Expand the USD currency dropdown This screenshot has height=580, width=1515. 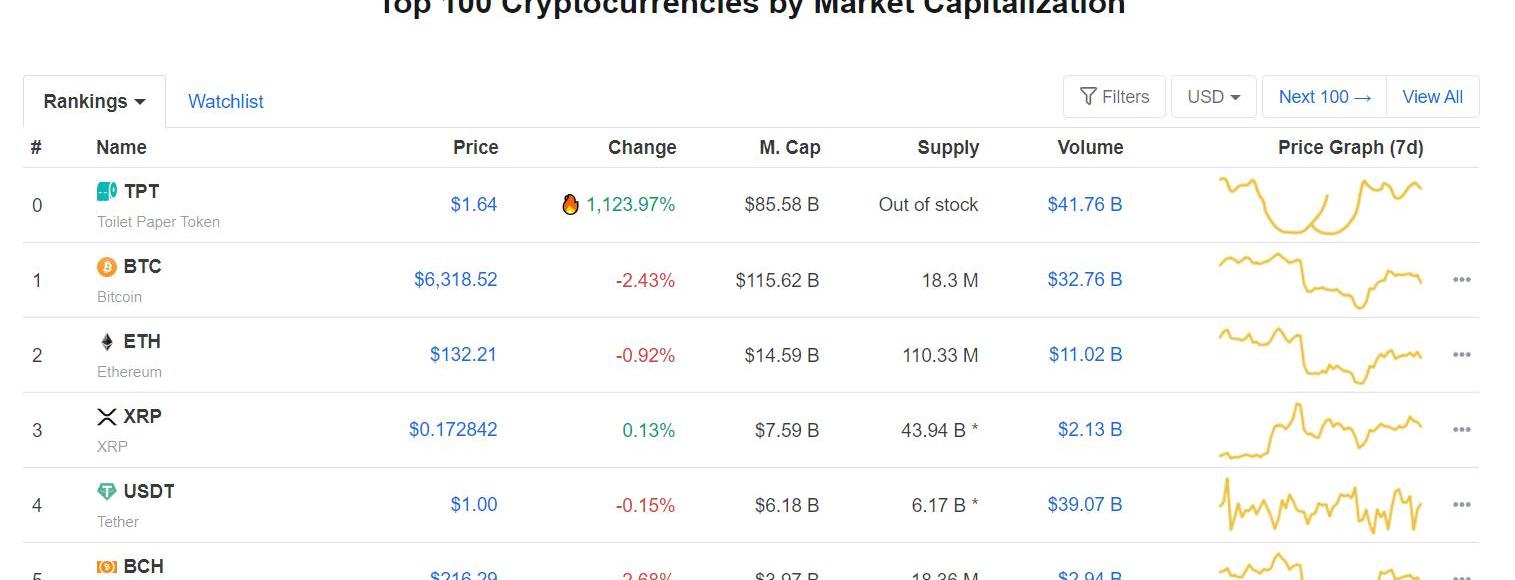1213,97
